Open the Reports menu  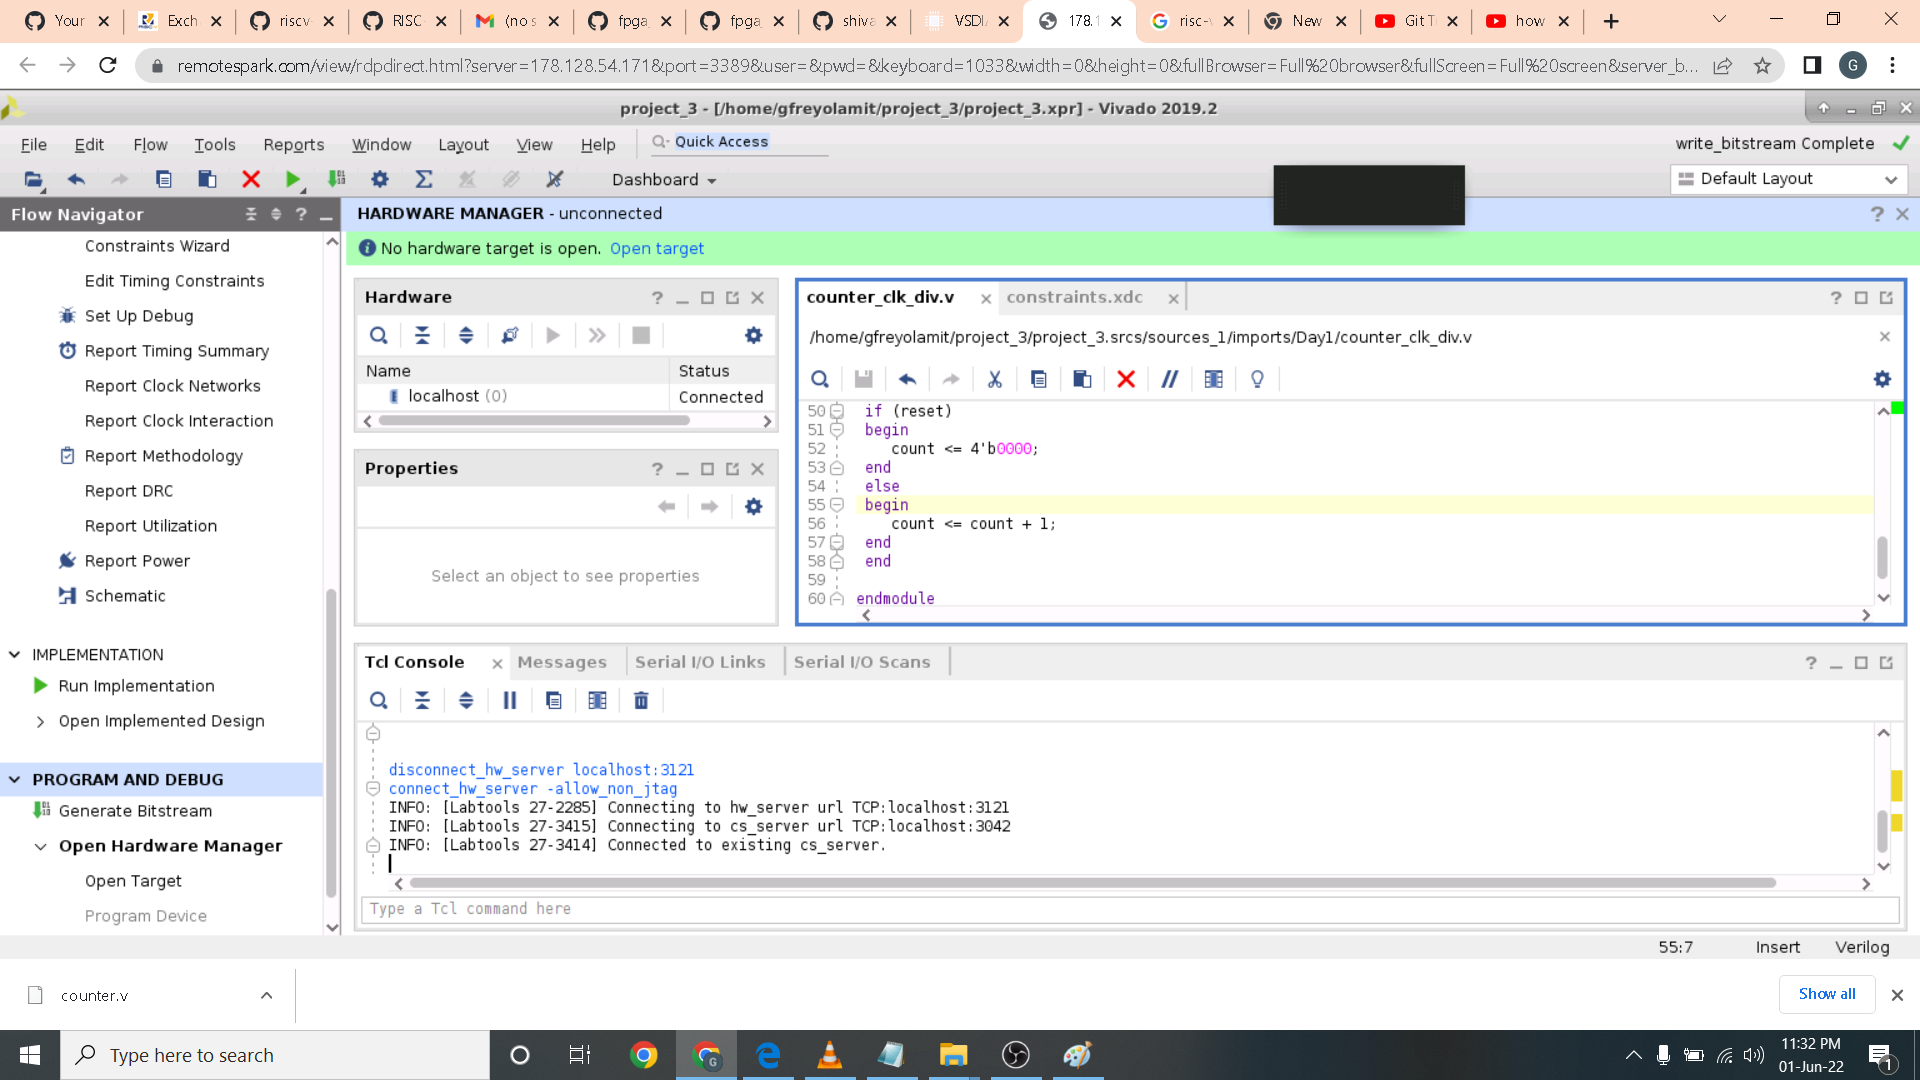293,145
